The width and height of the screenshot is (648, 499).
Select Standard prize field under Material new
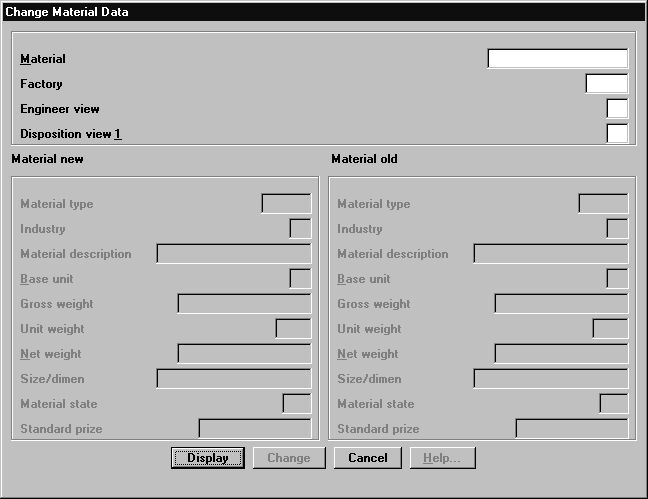click(255, 429)
